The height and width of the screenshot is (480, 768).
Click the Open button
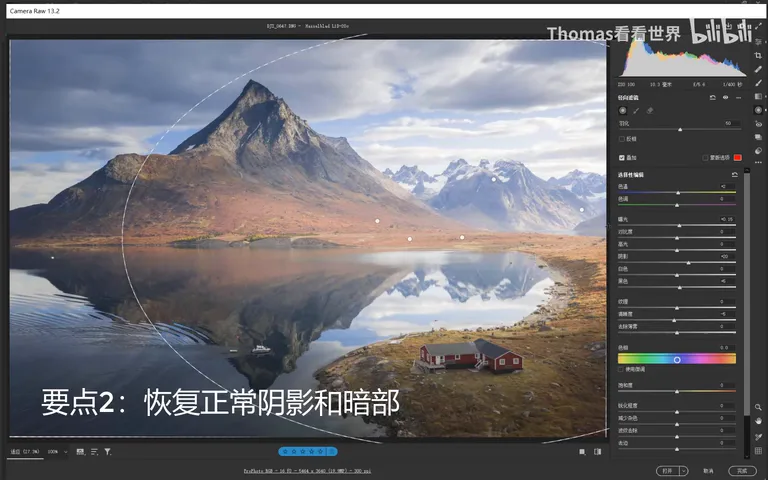pos(668,471)
